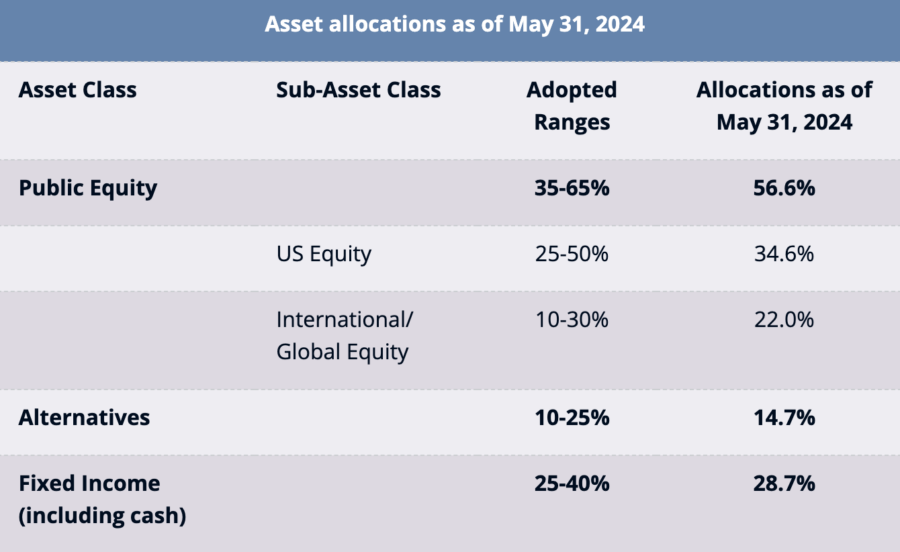Select the "Asset Class" column header

point(77,90)
